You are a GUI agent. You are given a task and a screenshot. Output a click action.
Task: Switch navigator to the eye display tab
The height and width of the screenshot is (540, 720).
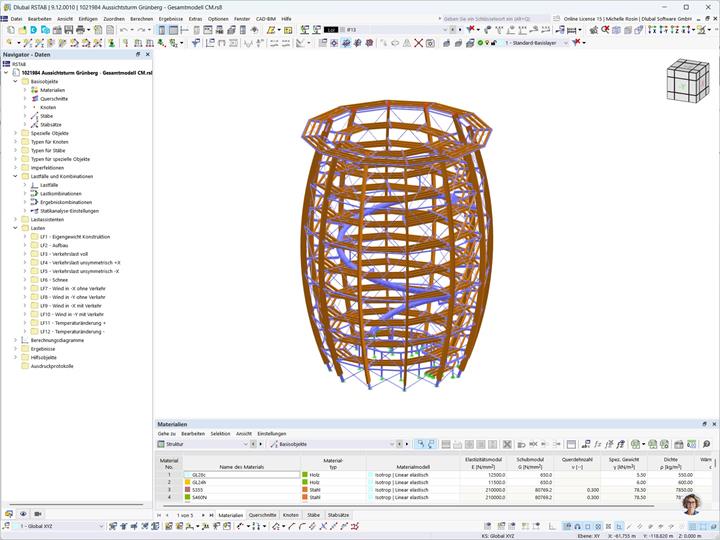[x=23, y=514]
